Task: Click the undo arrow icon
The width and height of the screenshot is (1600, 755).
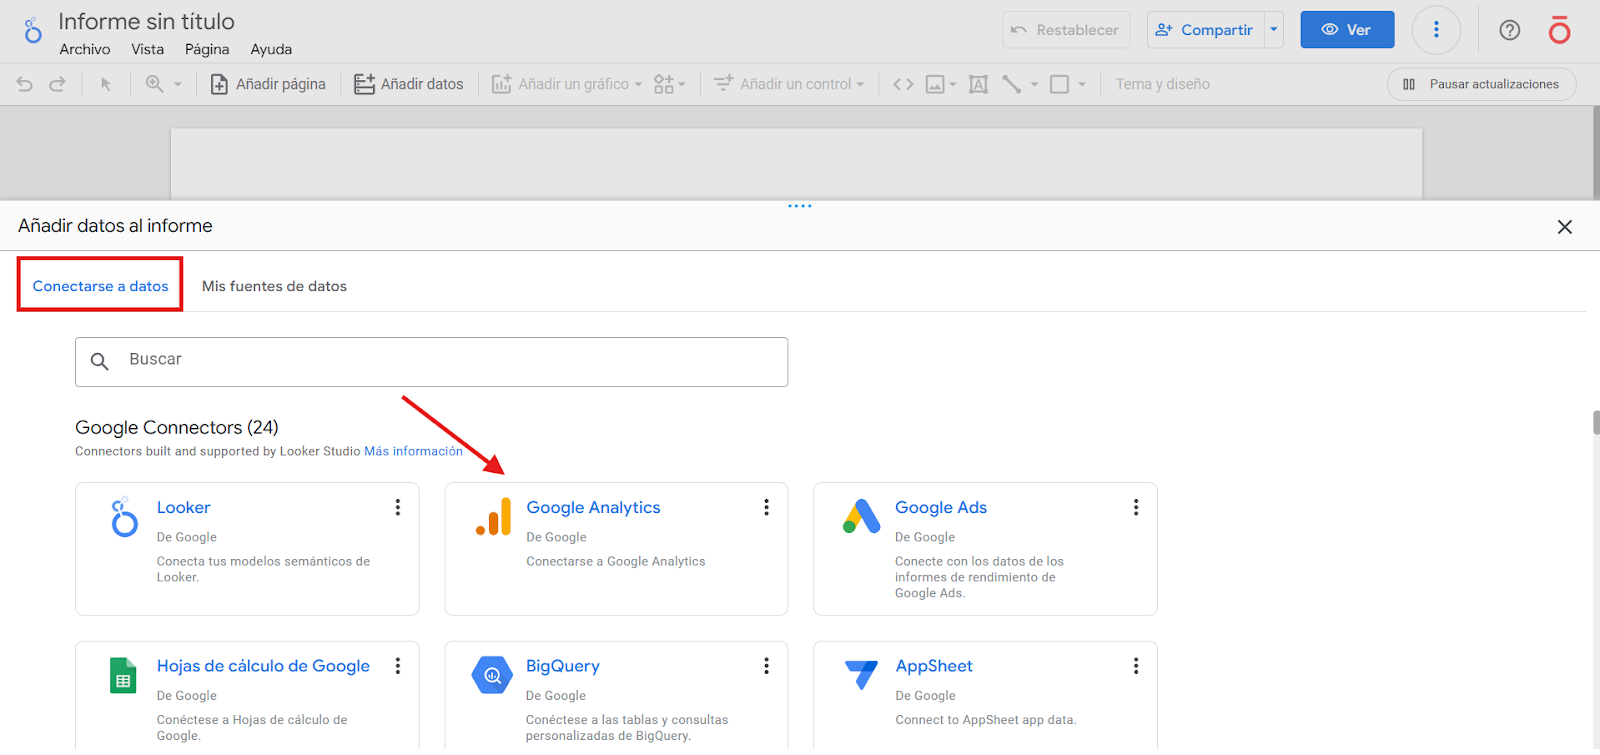Action: point(25,85)
